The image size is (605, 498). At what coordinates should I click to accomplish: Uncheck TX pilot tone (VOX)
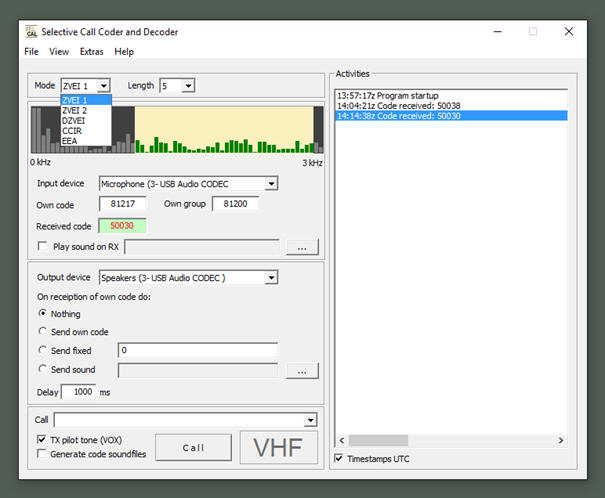[x=42, y=440]
